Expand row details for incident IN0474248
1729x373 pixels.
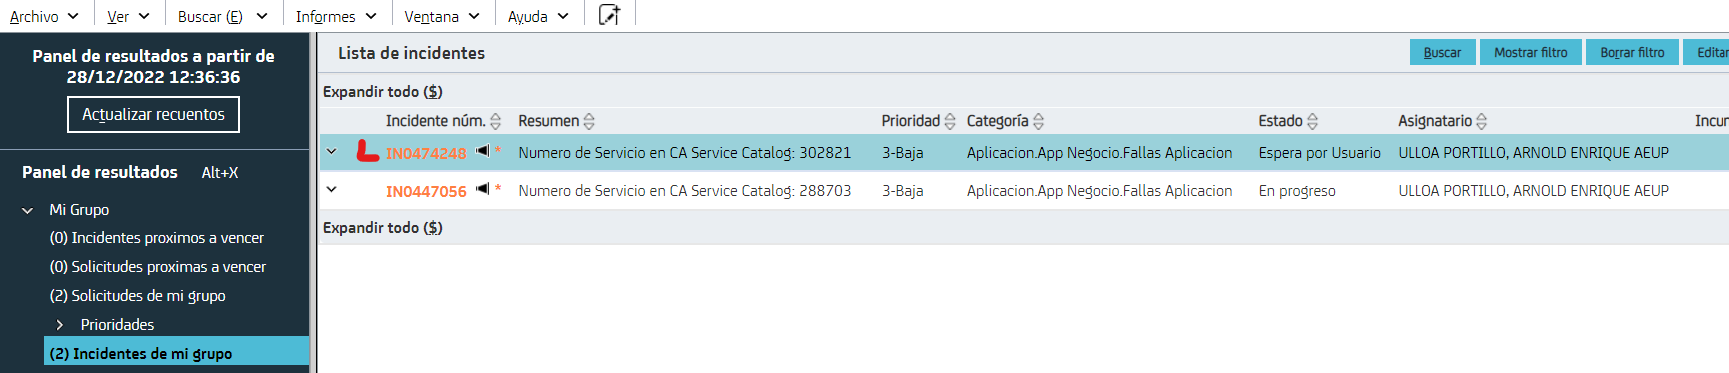tap(332, 152)
